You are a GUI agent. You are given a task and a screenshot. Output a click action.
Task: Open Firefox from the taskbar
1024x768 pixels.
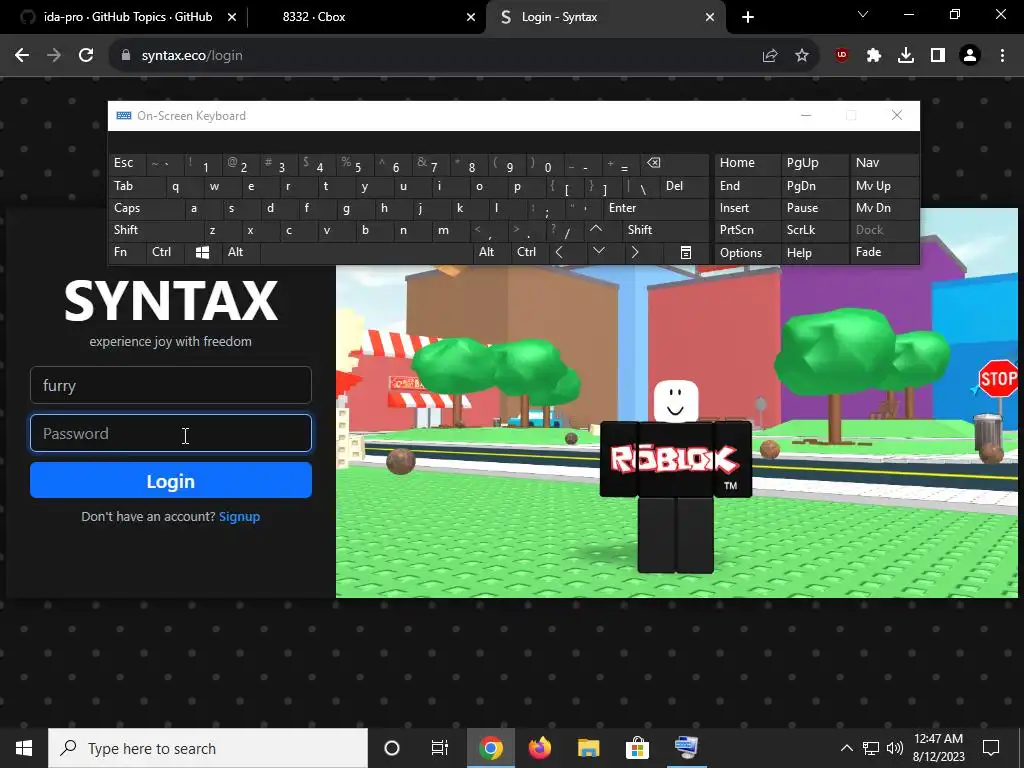coord(539,748)
